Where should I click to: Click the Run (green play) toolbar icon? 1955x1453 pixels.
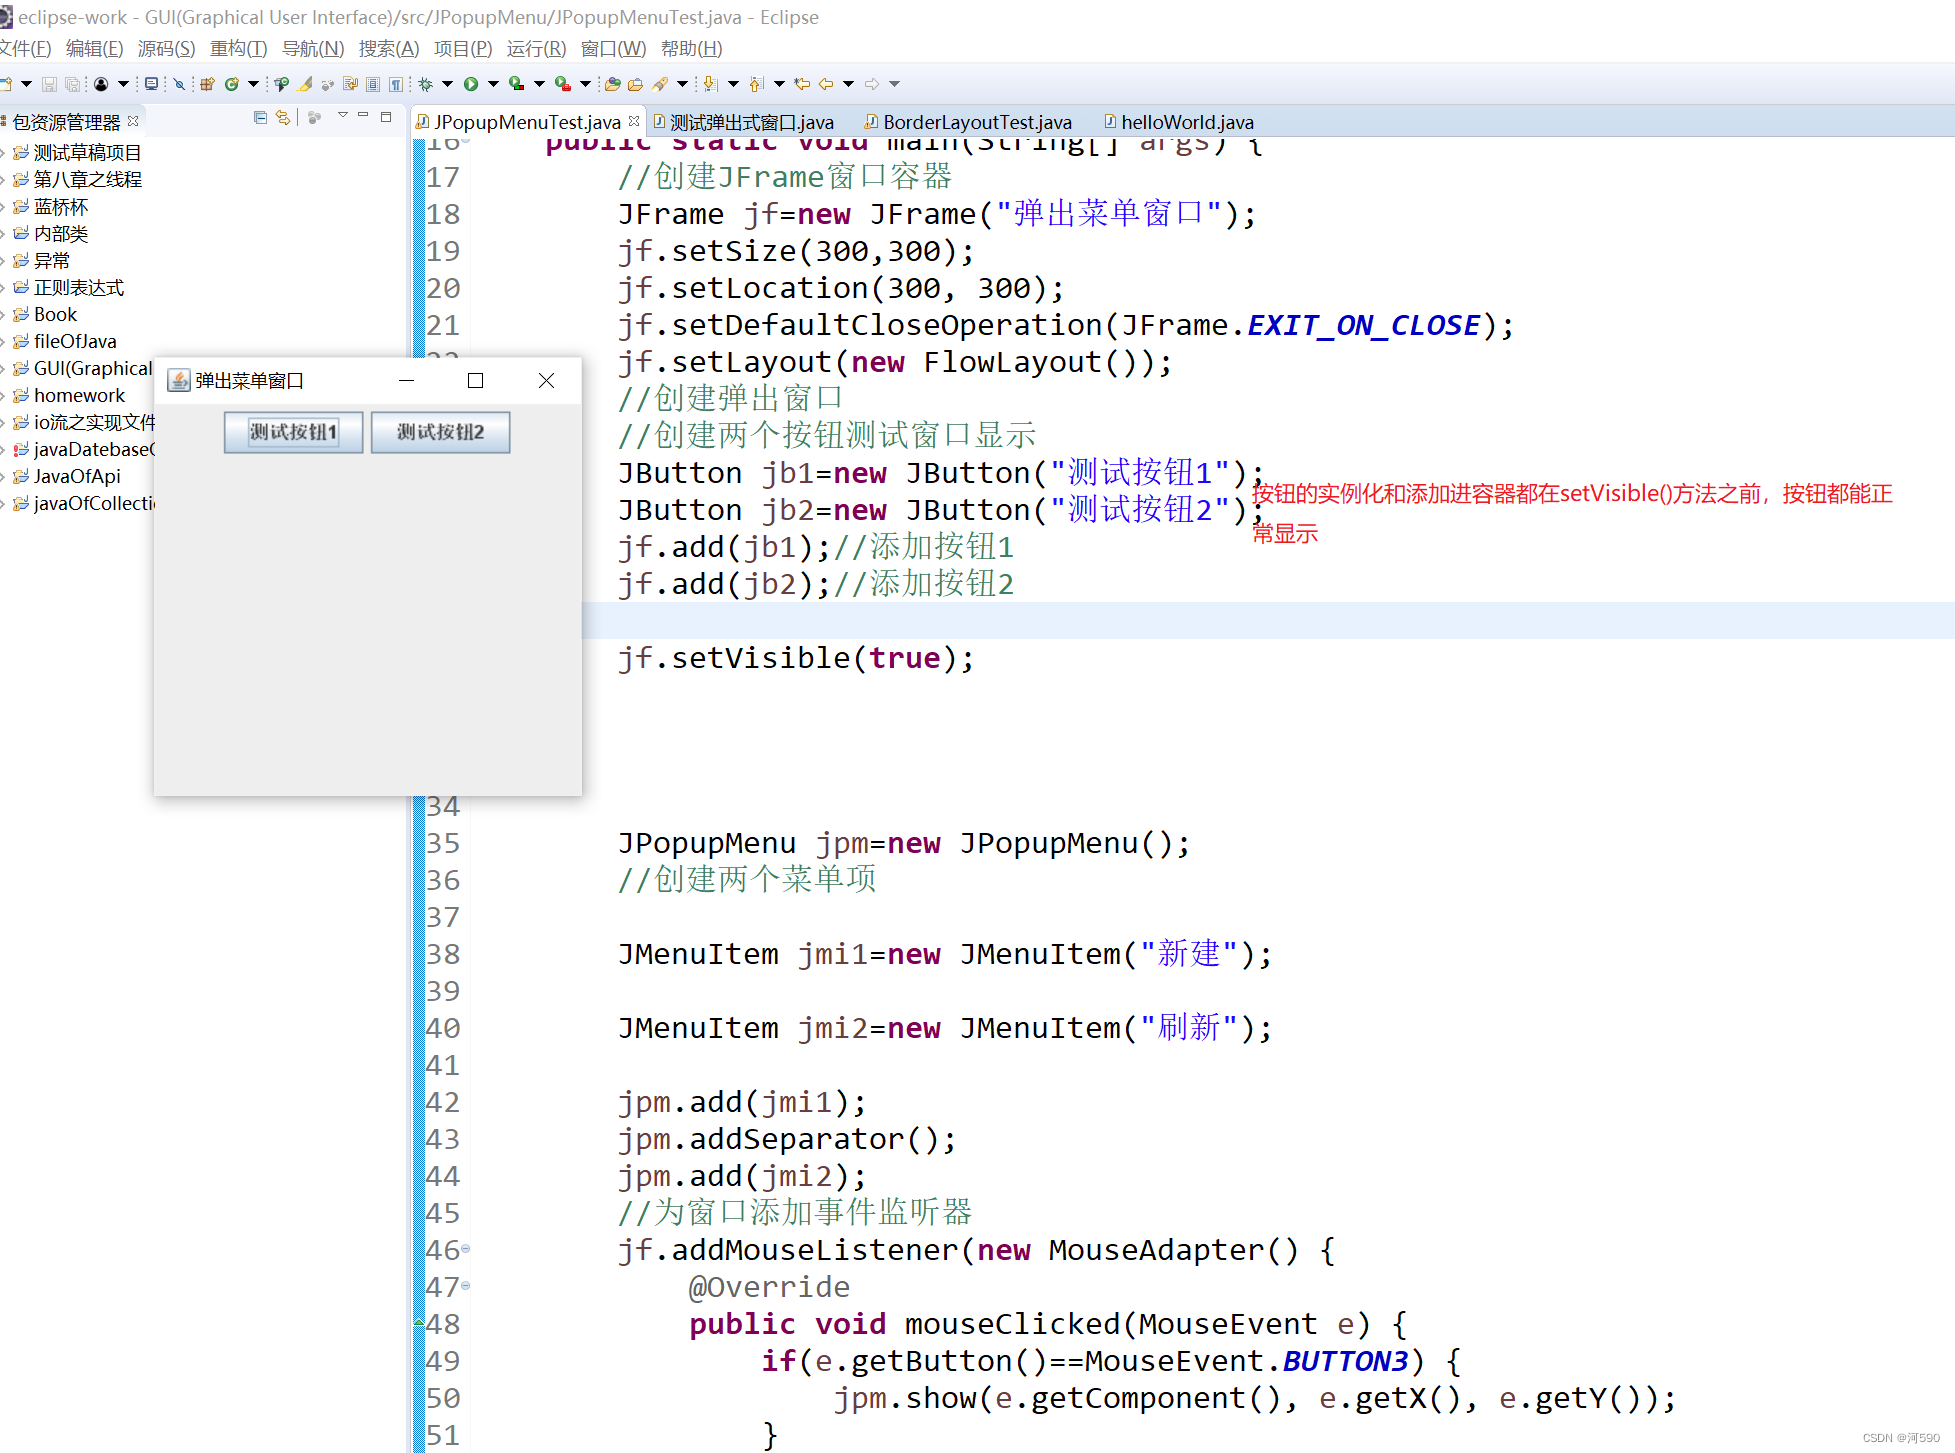pyautogui.click(x=470, y=84)
